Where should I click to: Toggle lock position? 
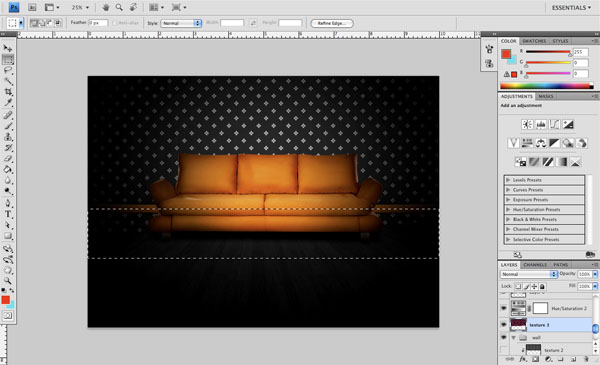point(534,286)
